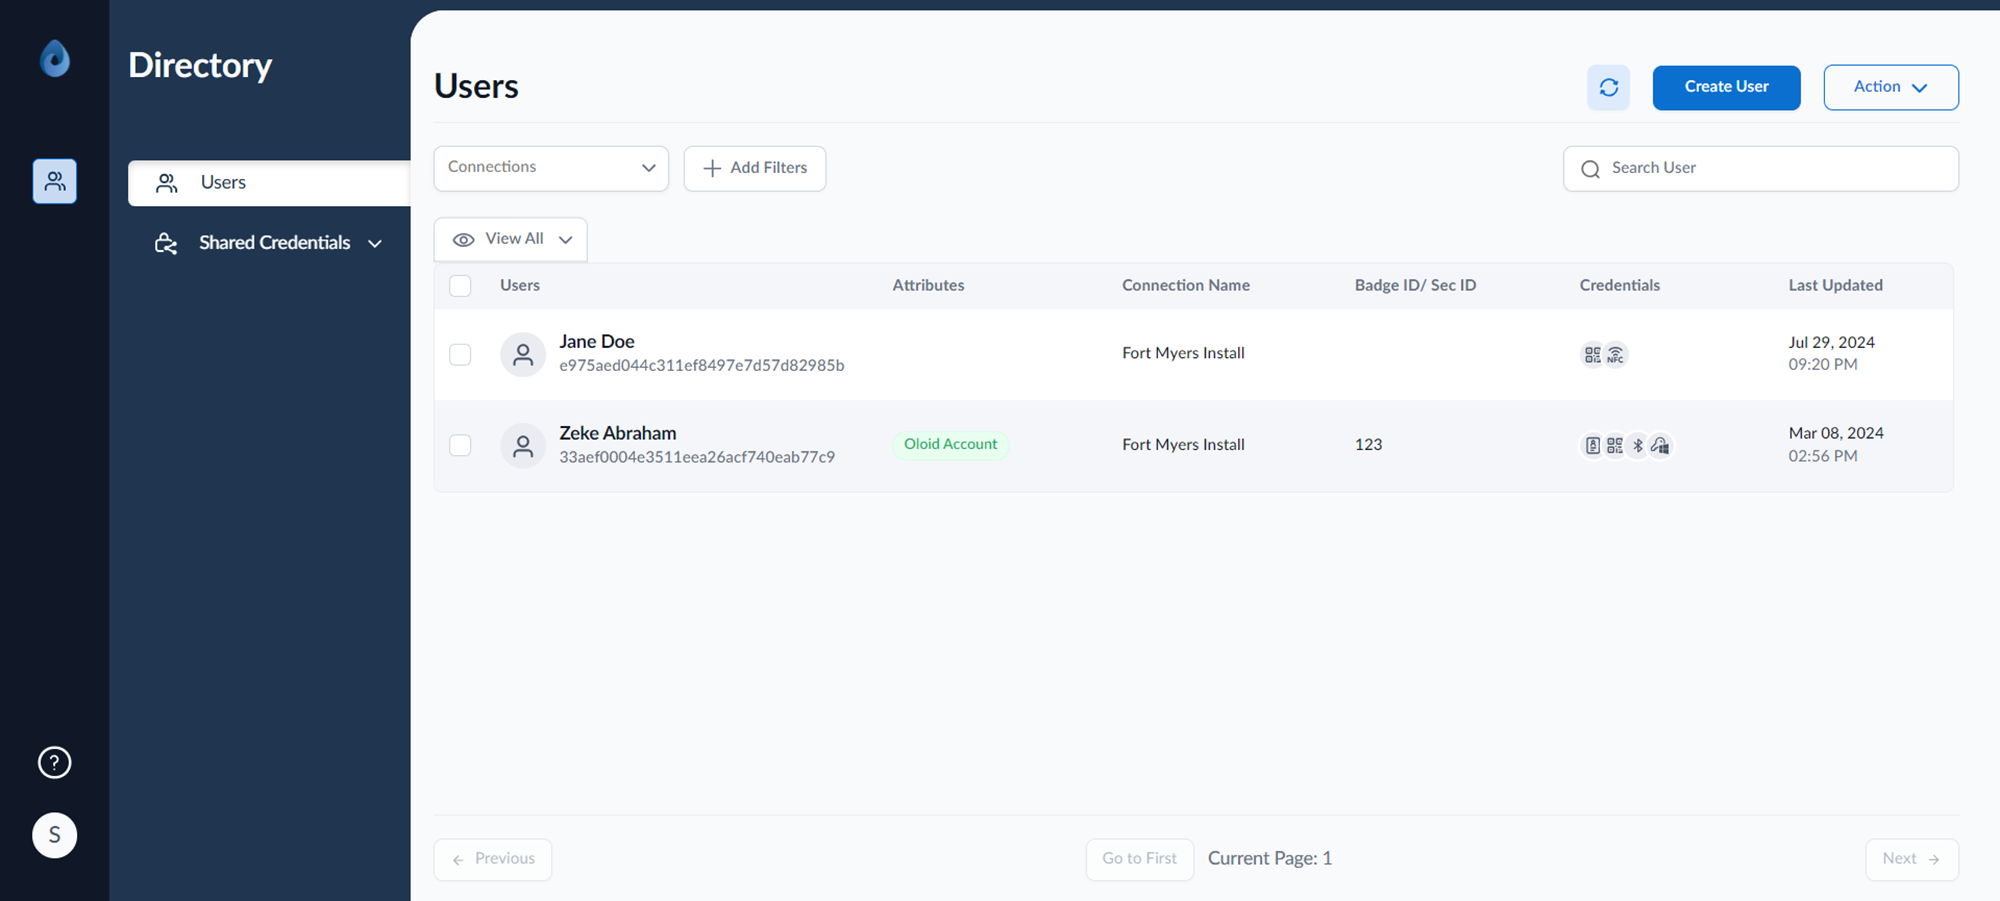Refresh the users list
This screenshot has height=901, width=2000.
[x=1609, y=88]
